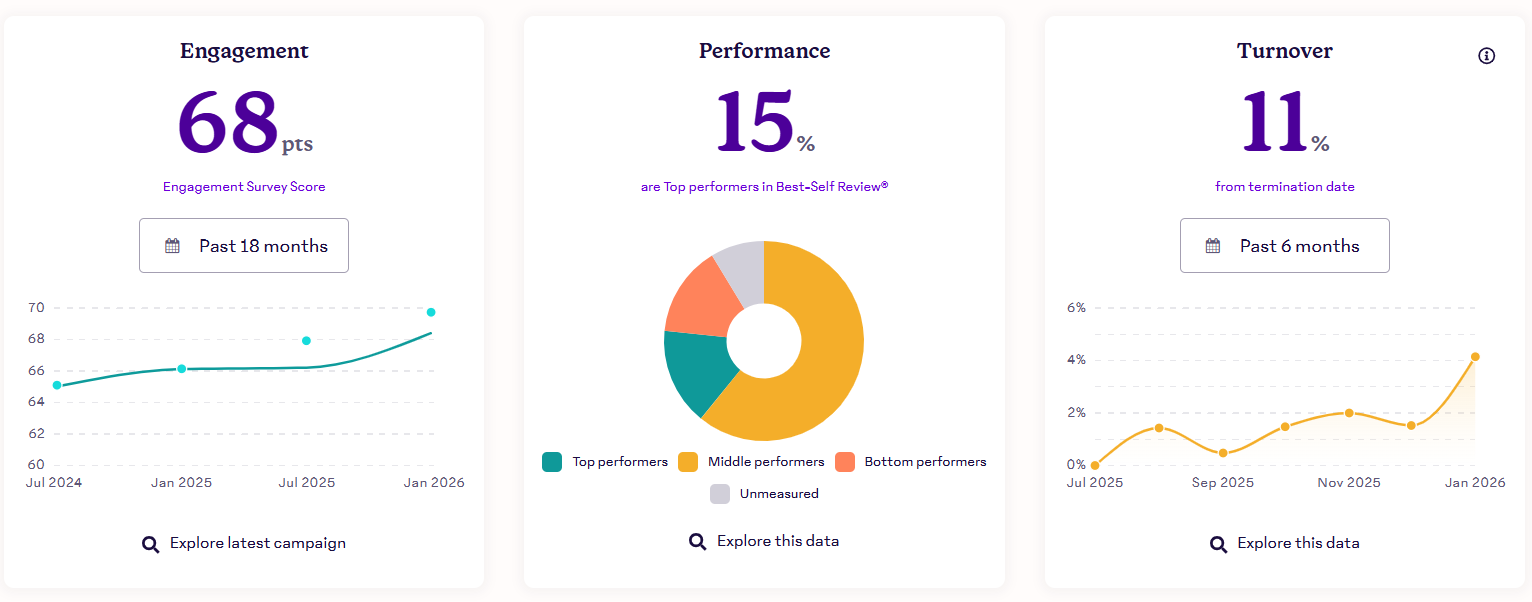
Task: Open the Past 18 months date dropdown
Action: point(244,246)
